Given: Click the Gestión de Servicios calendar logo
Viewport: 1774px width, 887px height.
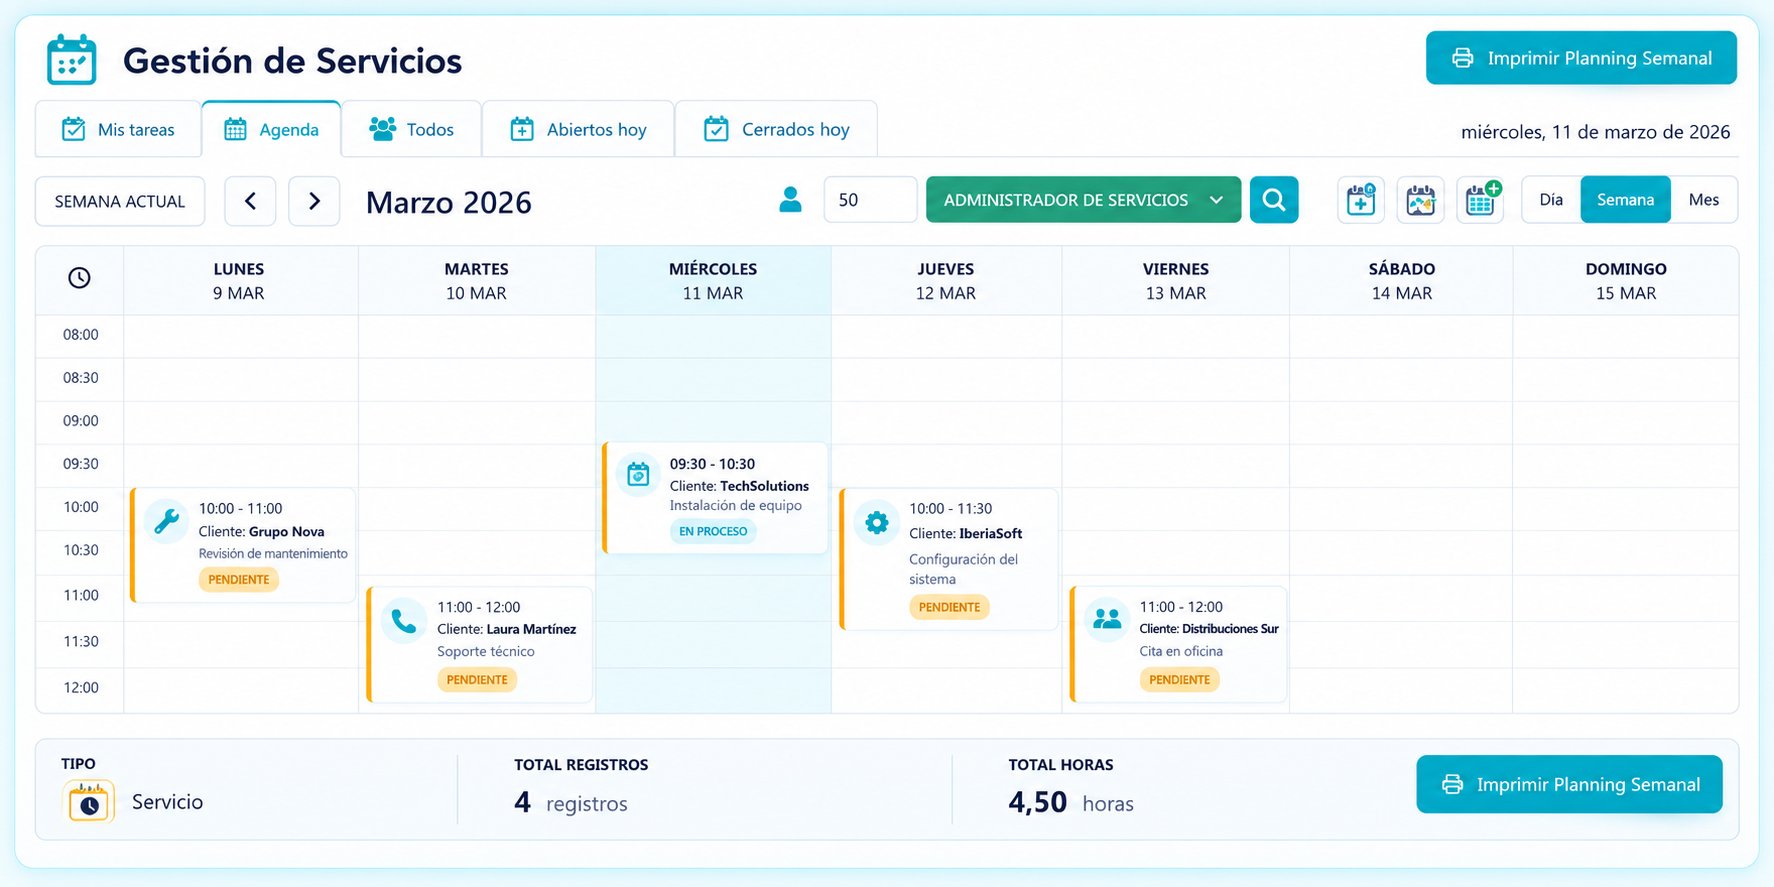Looking at the screenshot, I should point(72,60).
